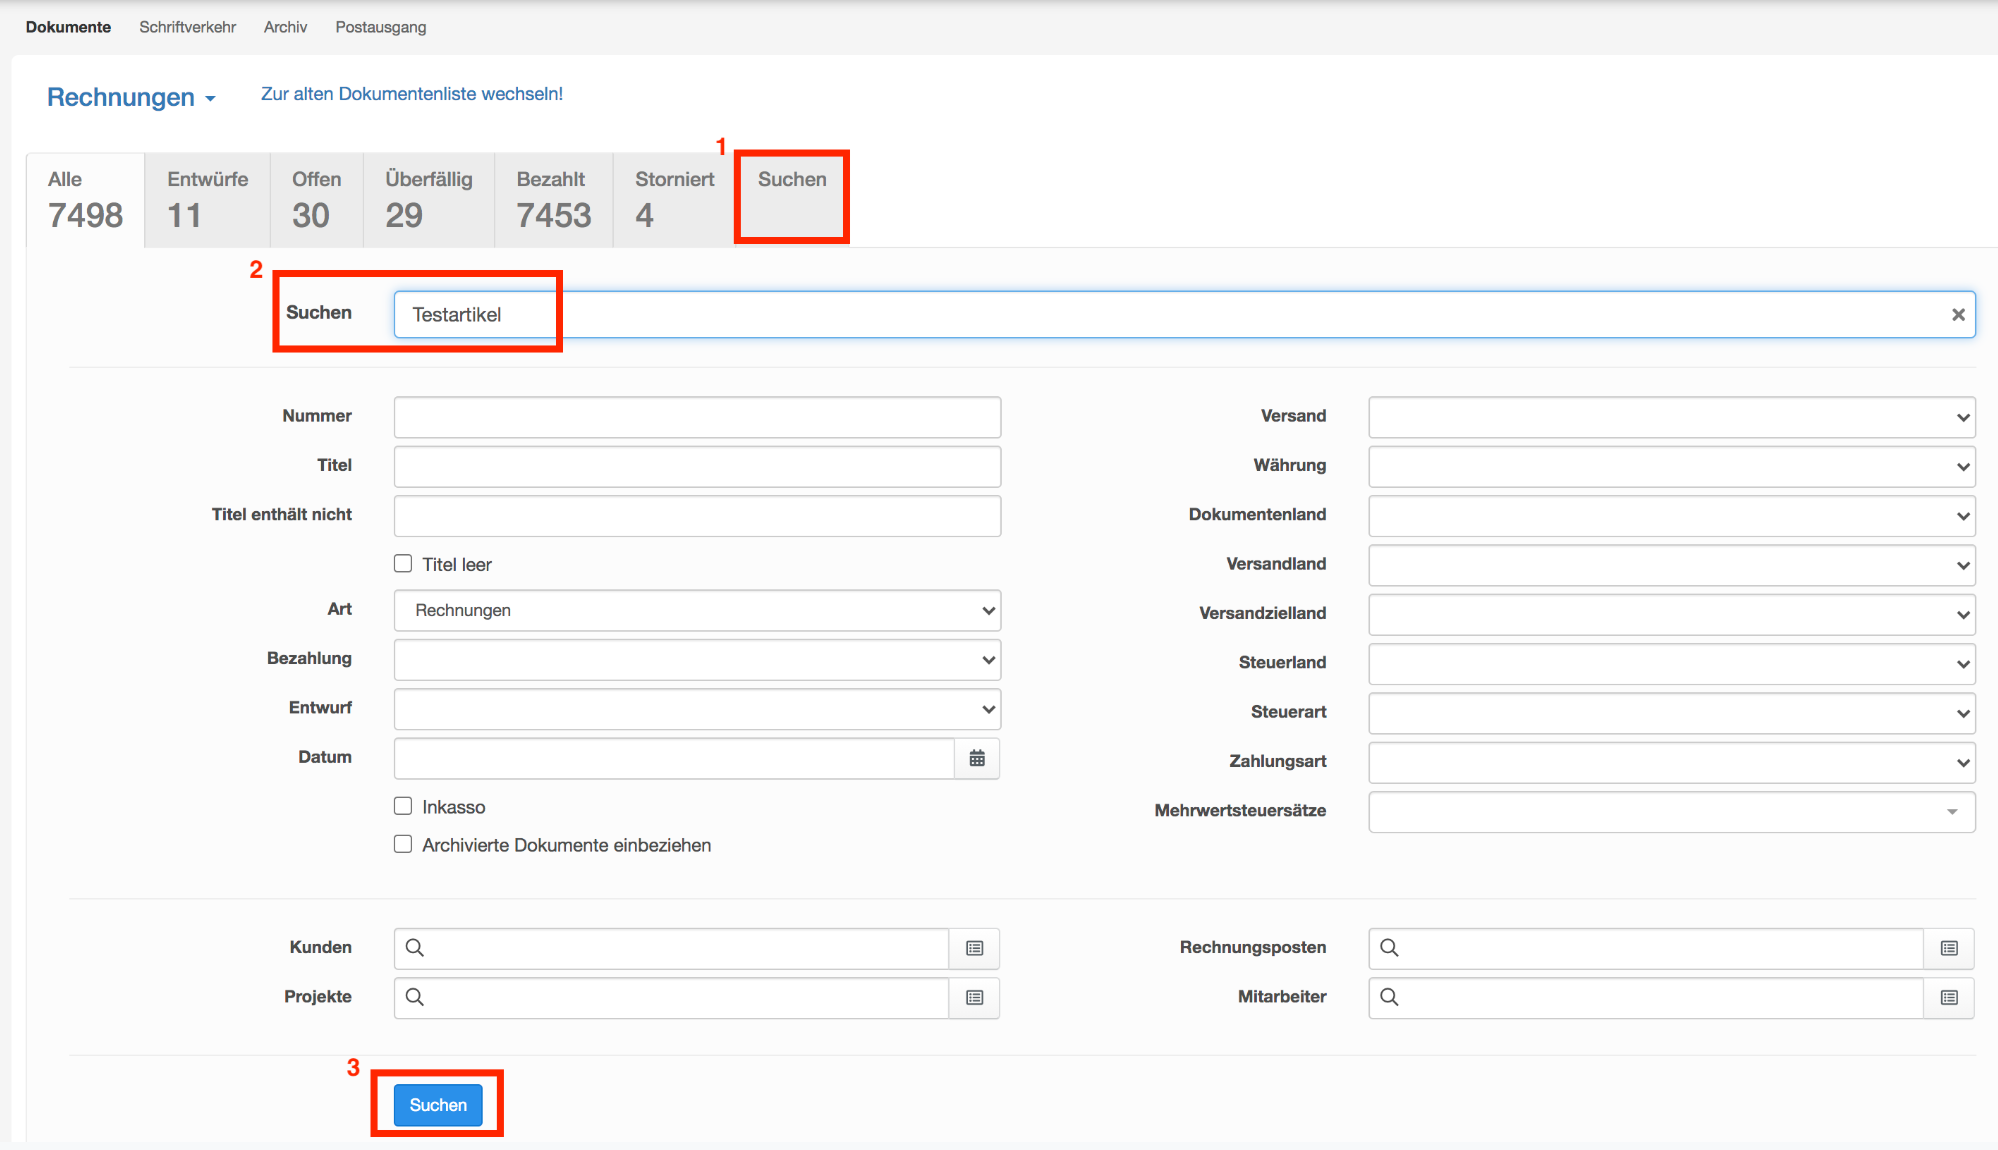The width and height of the screenshot is (1998, 1150).
Task: Open Archiv in the top menu
Action: coord(285,27)
